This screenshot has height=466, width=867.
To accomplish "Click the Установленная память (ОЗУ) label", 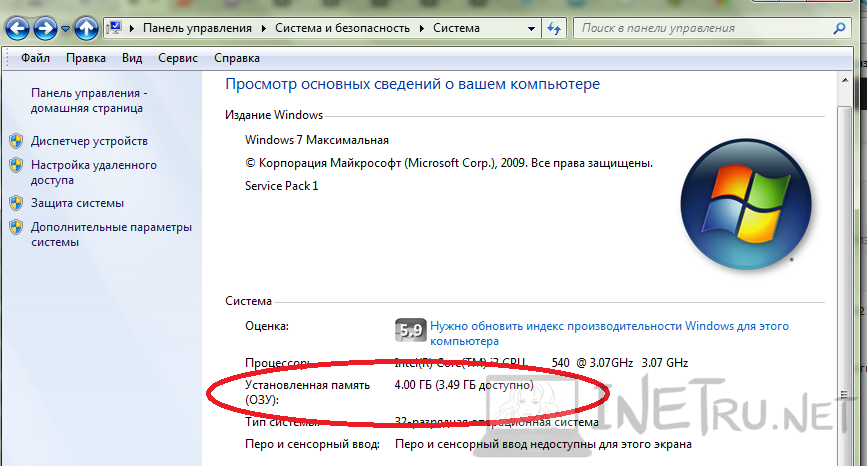I will [x=307, y=392].
